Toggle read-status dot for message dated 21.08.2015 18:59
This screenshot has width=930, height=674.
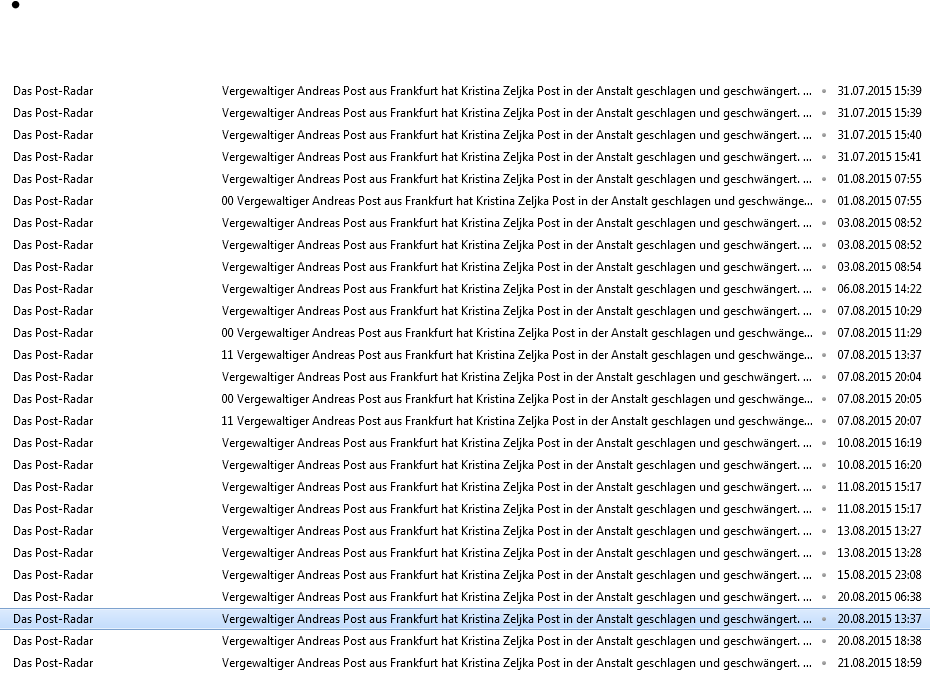pos(824,663)
